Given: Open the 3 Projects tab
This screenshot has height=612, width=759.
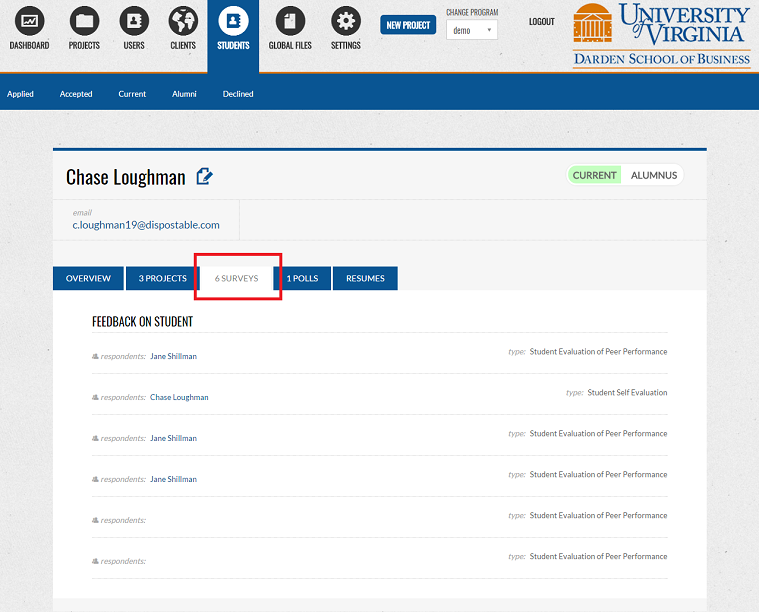Looking at the screenshot, I should coord(163,278).
